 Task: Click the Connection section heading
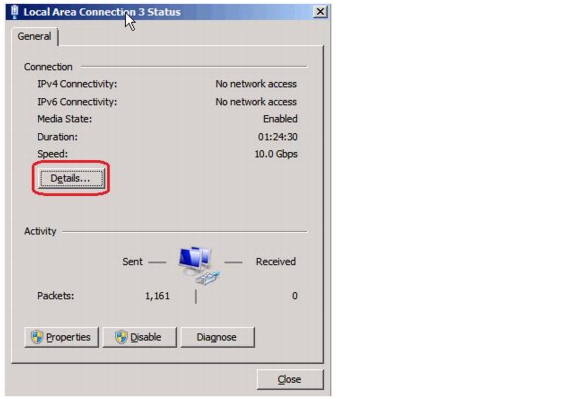[x=48, y=67]
